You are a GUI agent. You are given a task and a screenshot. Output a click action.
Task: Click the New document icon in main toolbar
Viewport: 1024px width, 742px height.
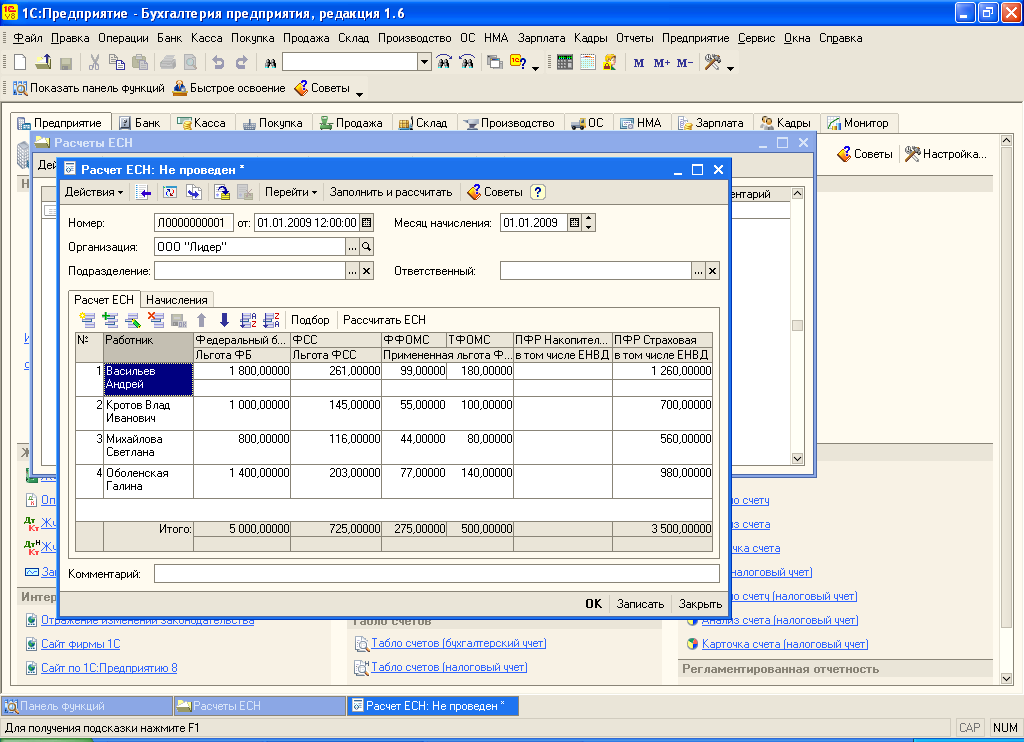20,62
